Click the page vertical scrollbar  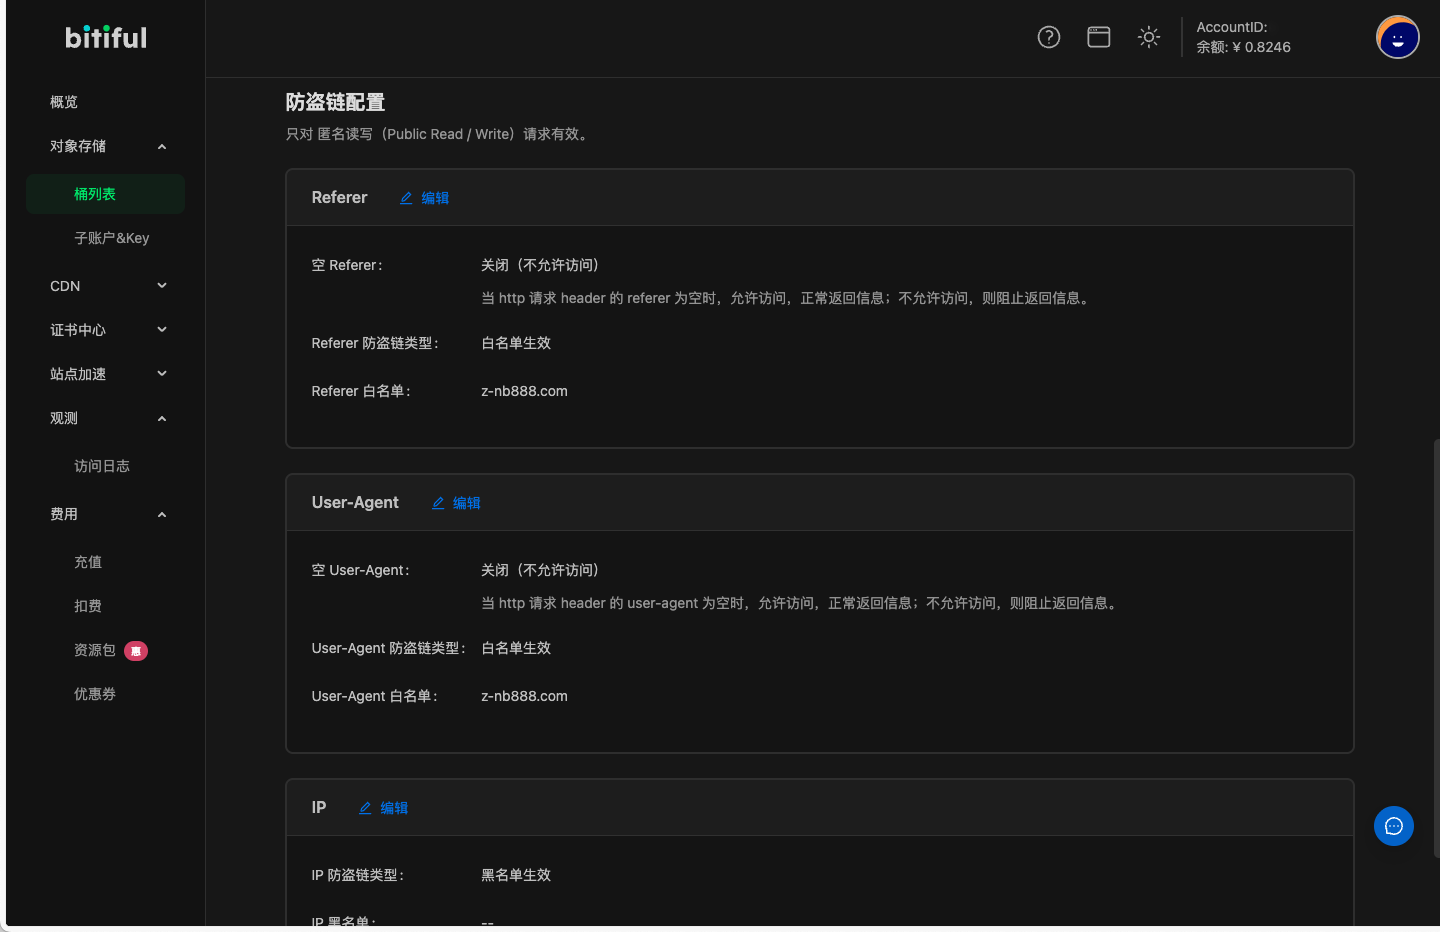coord(1436,646)
